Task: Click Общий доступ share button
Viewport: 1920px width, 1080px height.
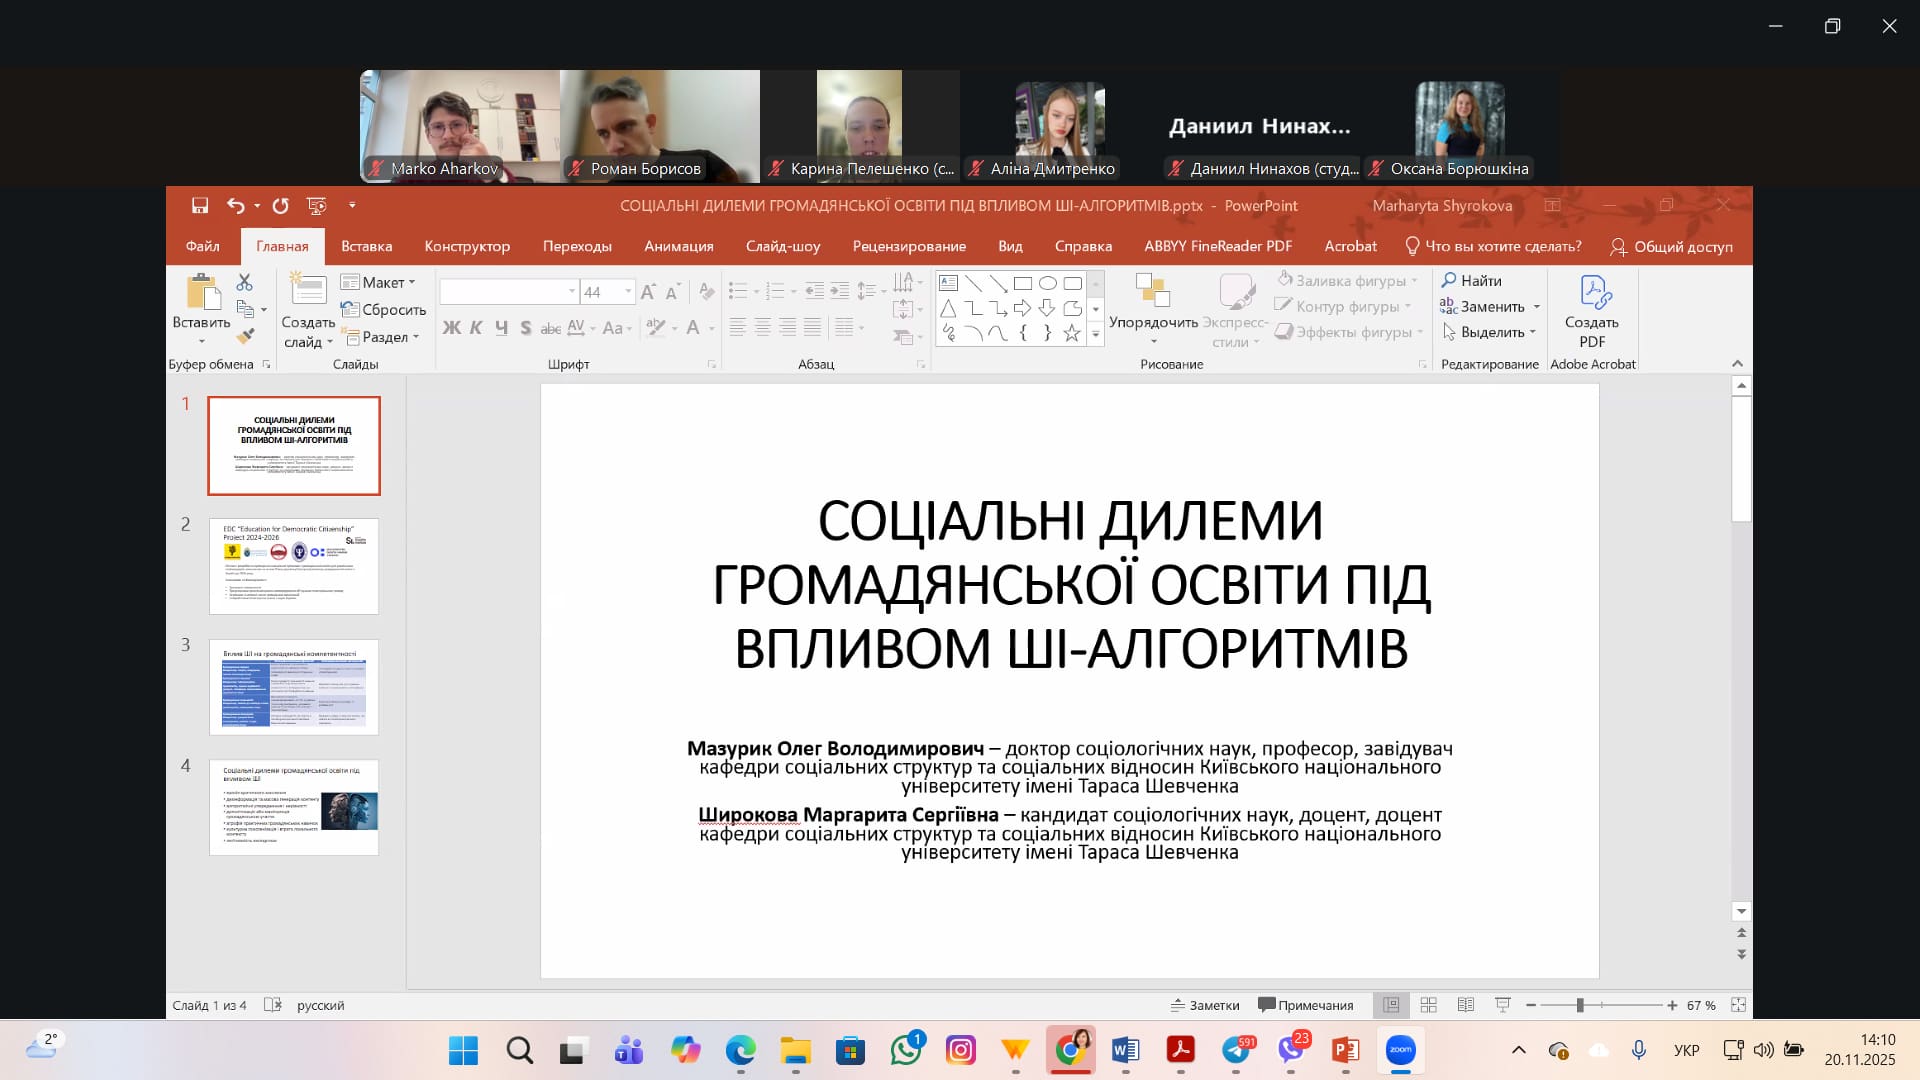Action: coord(1671,246)
